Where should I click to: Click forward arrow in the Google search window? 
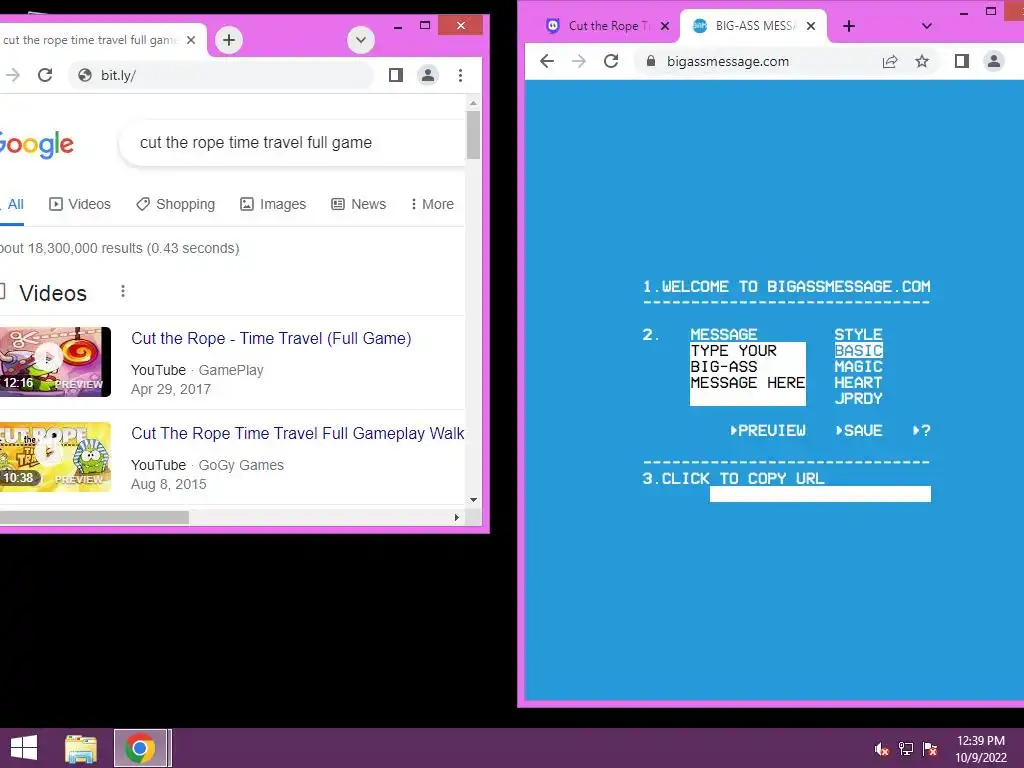[13, 75]
